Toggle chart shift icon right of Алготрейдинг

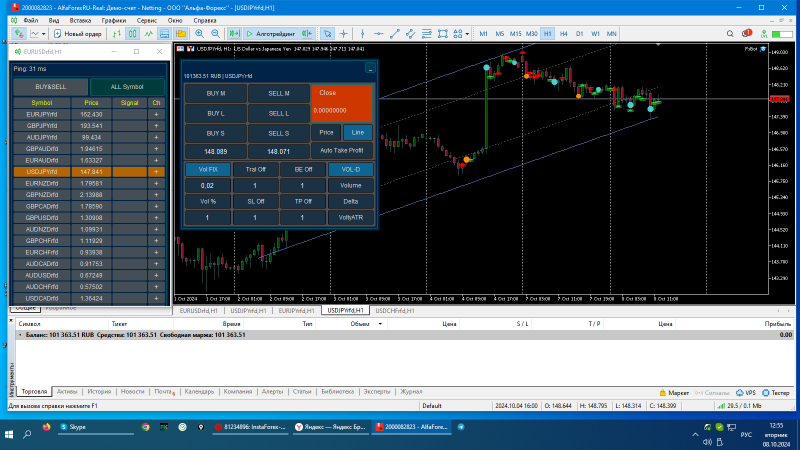[307, 34]
